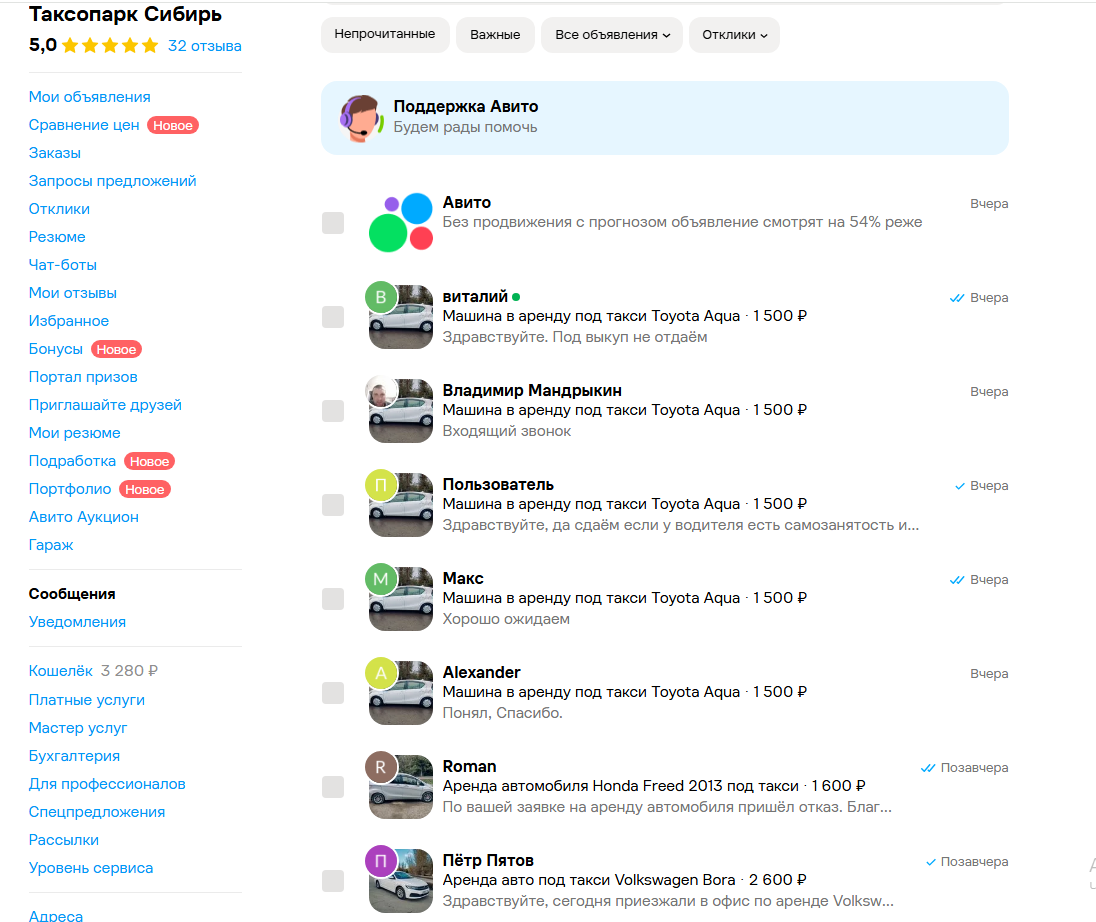The width and height of the screenshot is (1096, 922).
Task: Select Макс's chat with its checkbox
Action: pyautogui.click(x=333, y=599)
